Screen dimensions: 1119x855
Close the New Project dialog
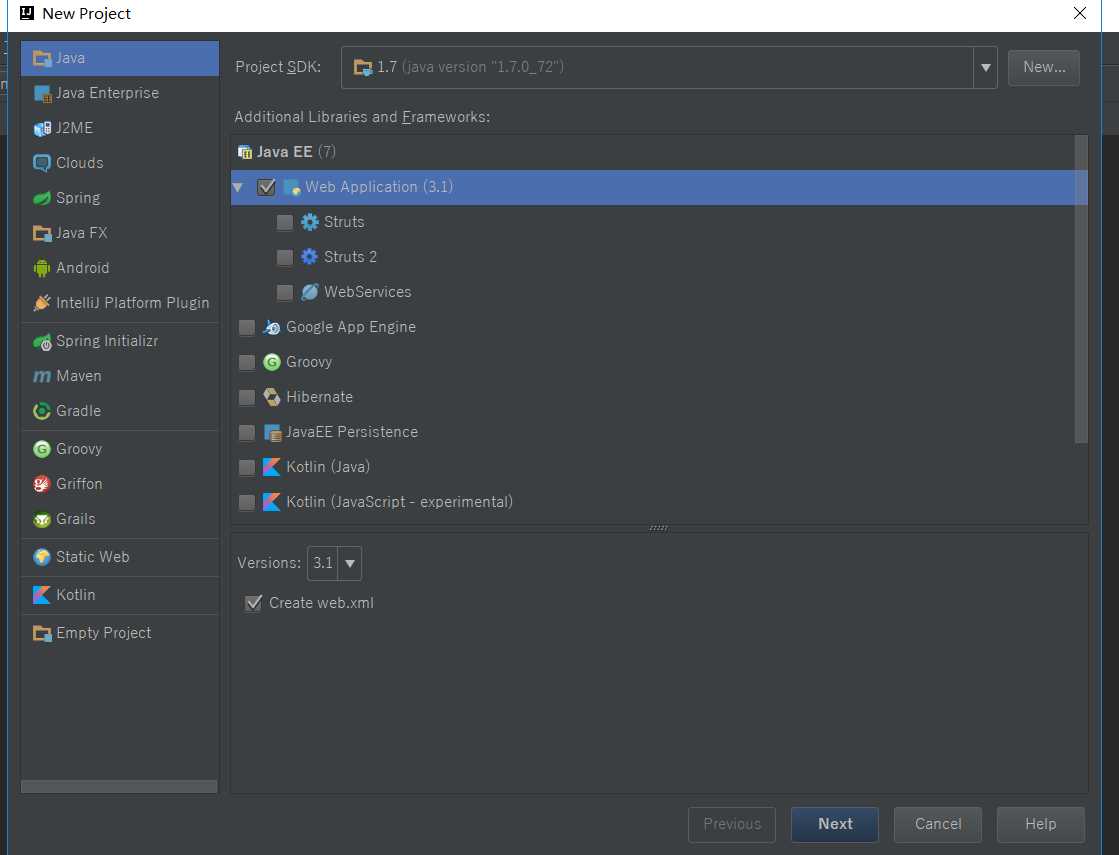pyautogui.click(x=1080, y=14)
